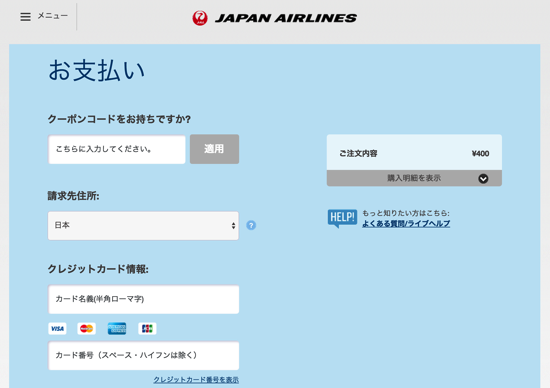This screenshot has width=550, height=388.
Task: Click the HELP! speech bubble icon
Action: coord(342,219)
